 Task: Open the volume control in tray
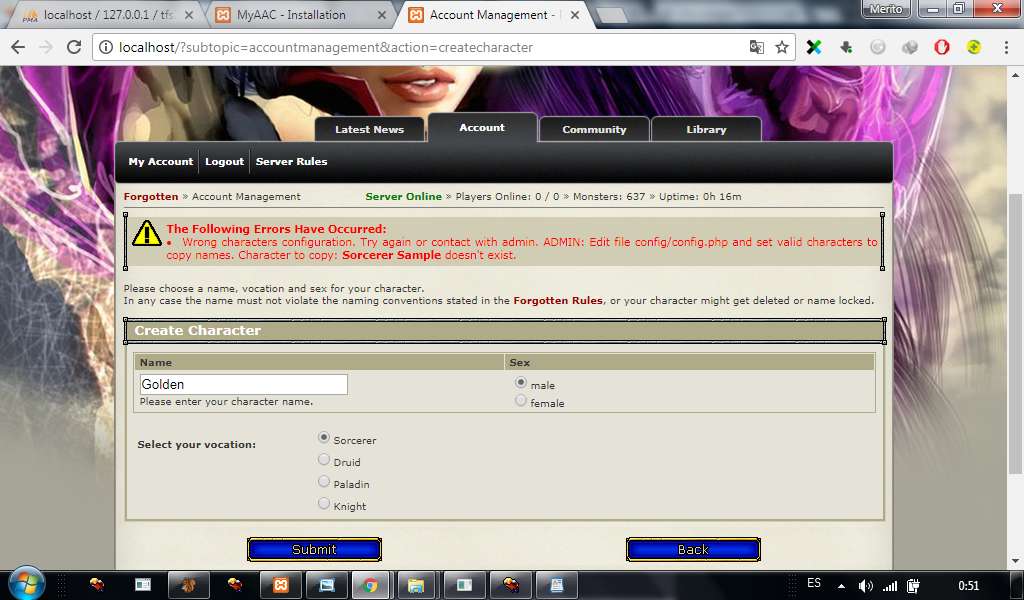tap(865, 586)
